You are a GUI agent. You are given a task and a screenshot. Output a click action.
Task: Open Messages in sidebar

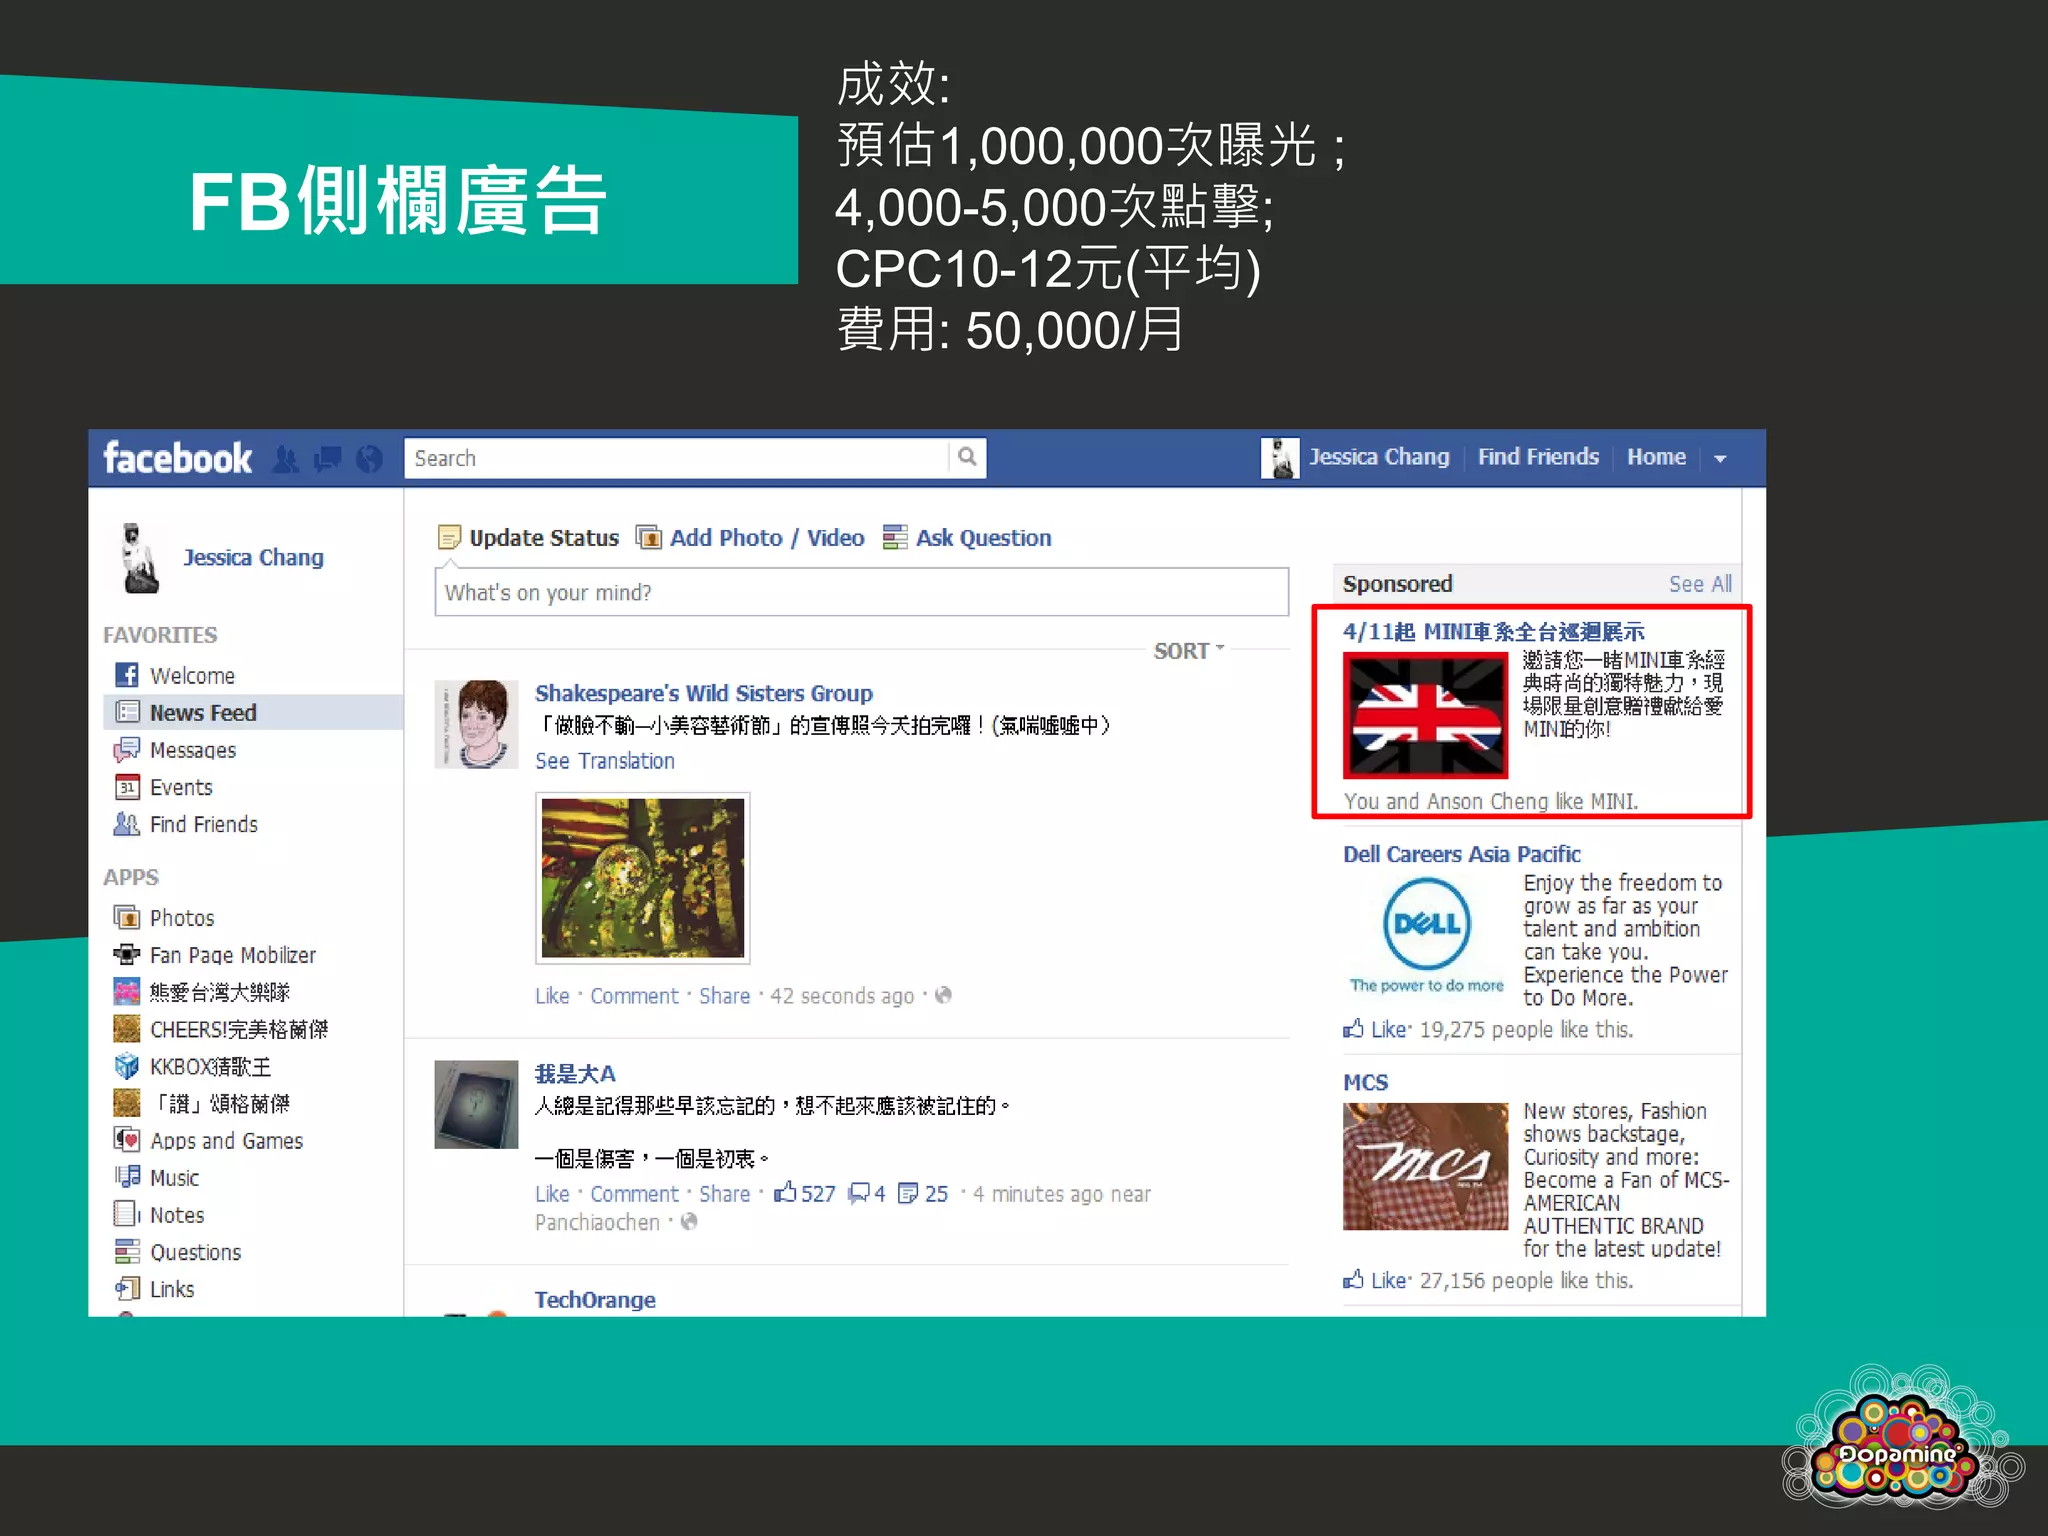tap(176, 750)
